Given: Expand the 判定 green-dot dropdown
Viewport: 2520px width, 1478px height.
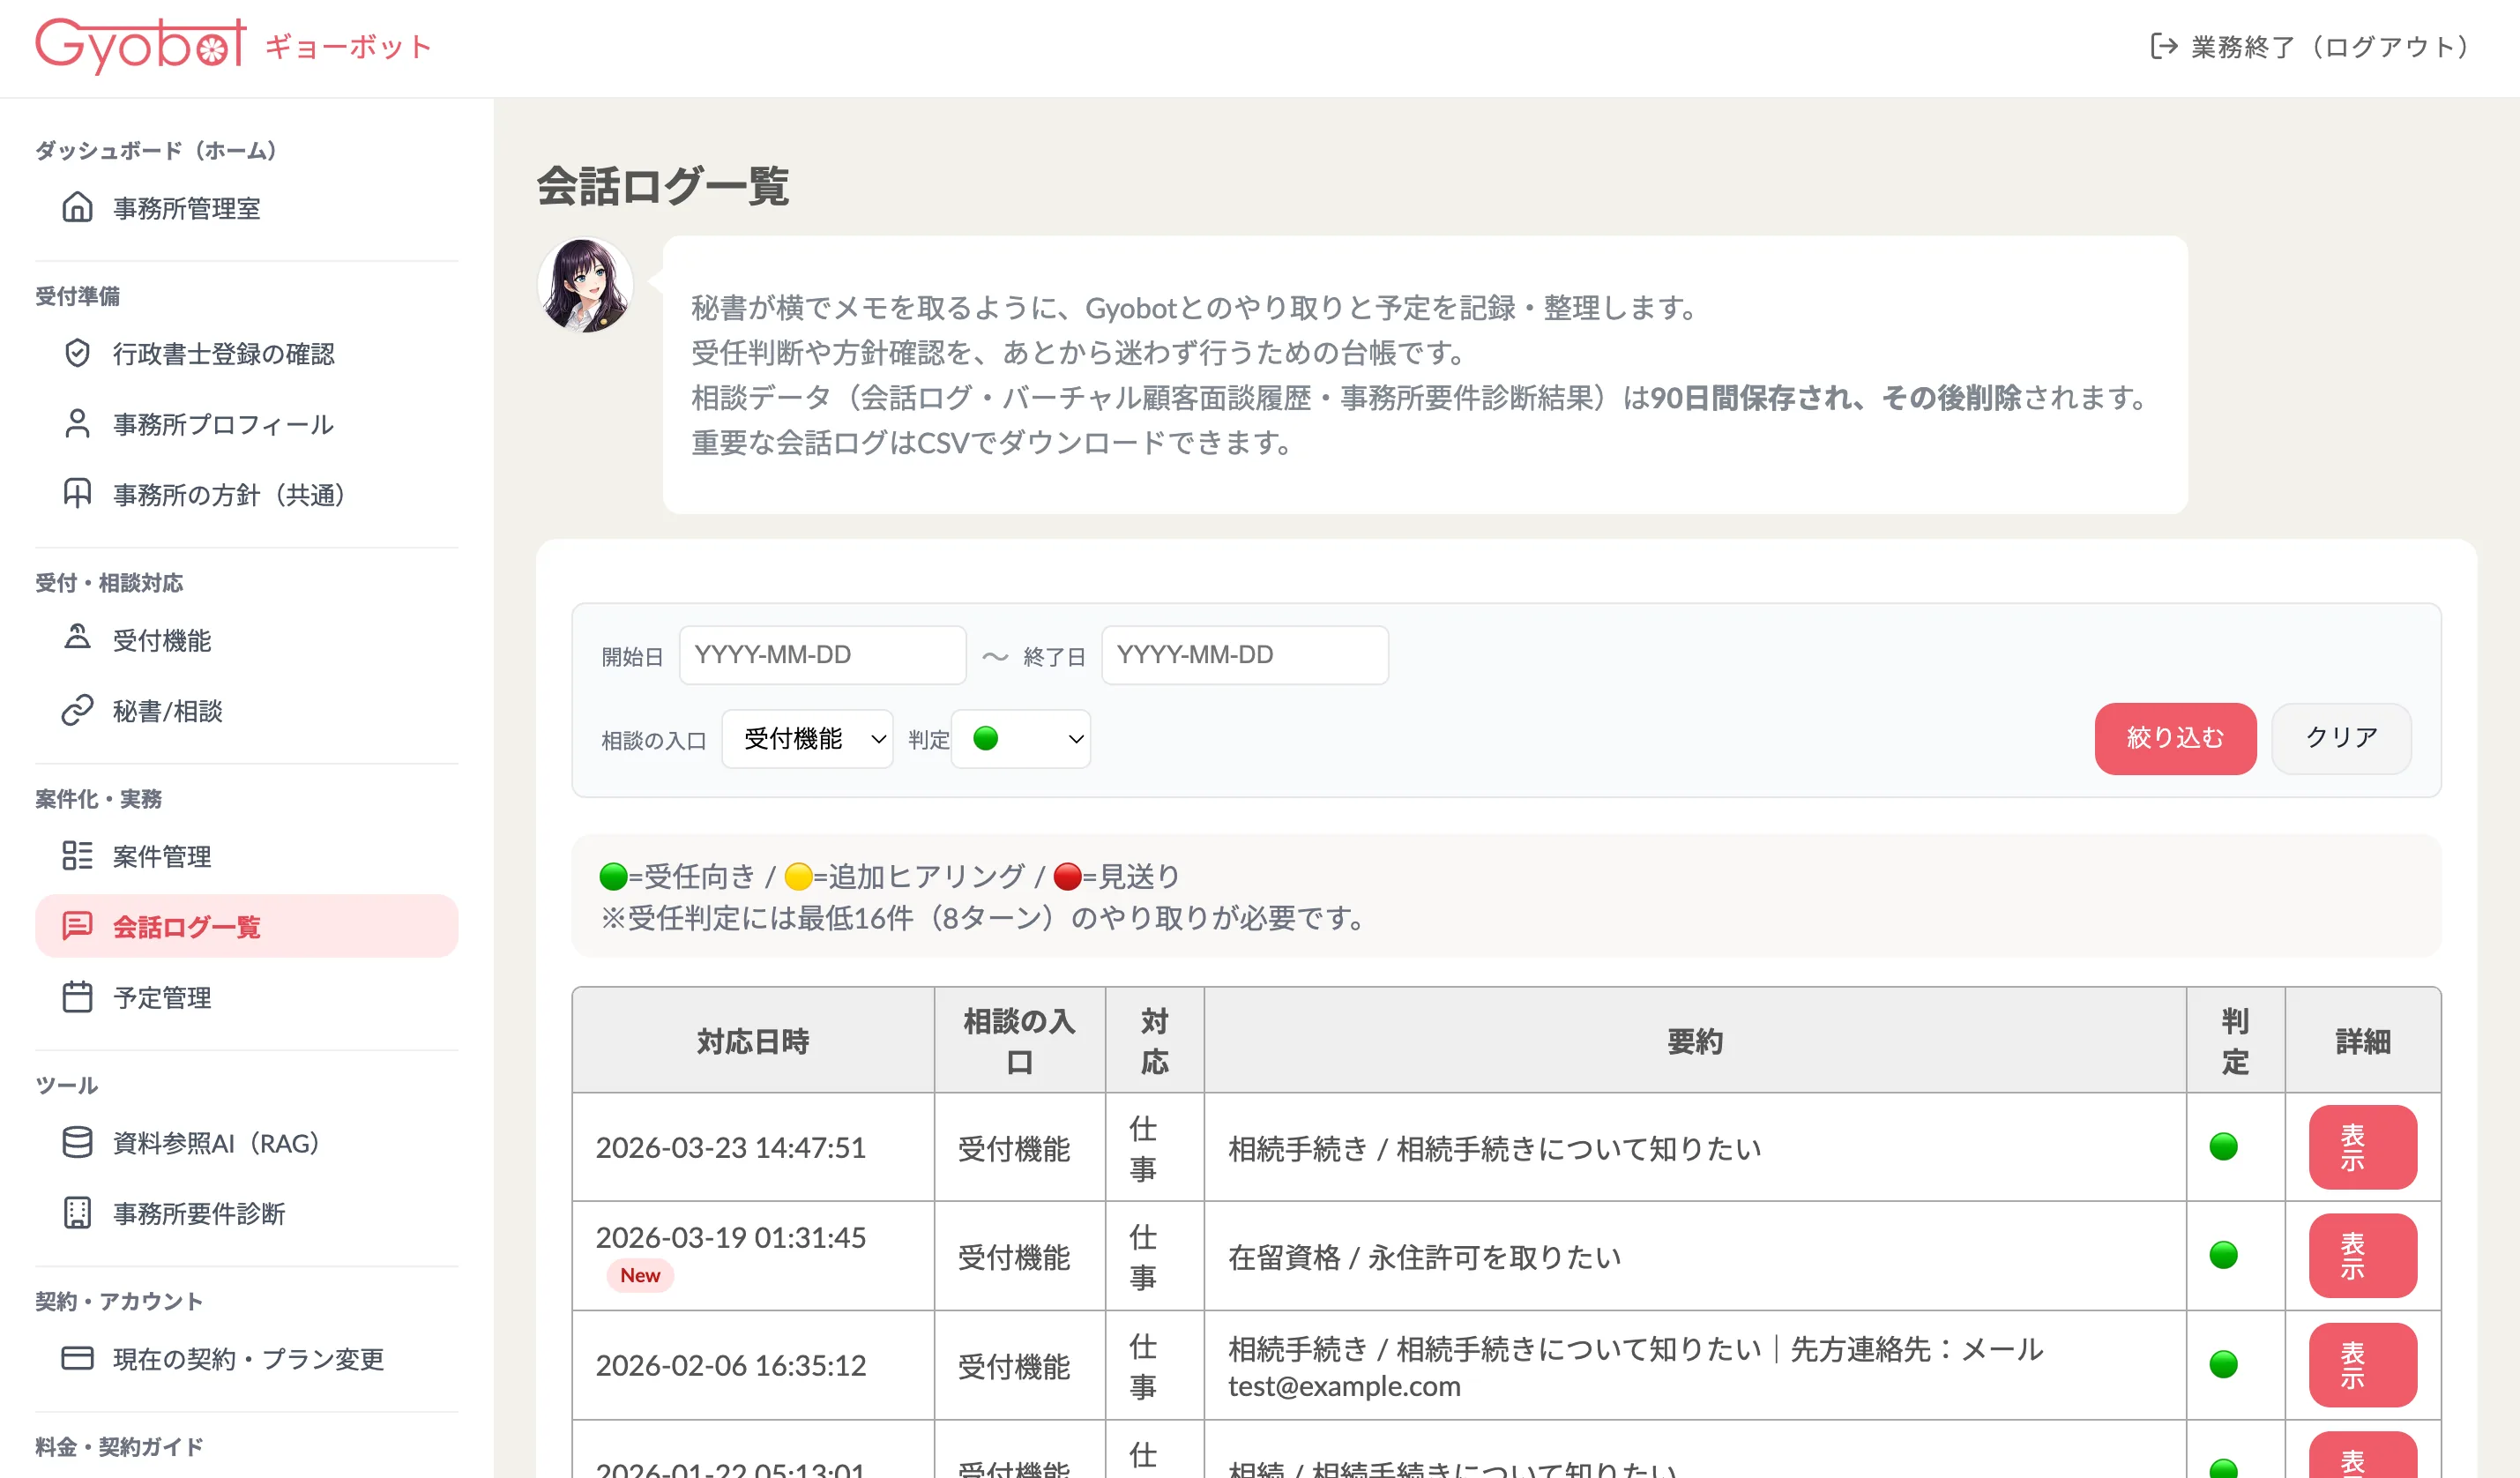Looking at the screenshot, I should point(1020,739).
